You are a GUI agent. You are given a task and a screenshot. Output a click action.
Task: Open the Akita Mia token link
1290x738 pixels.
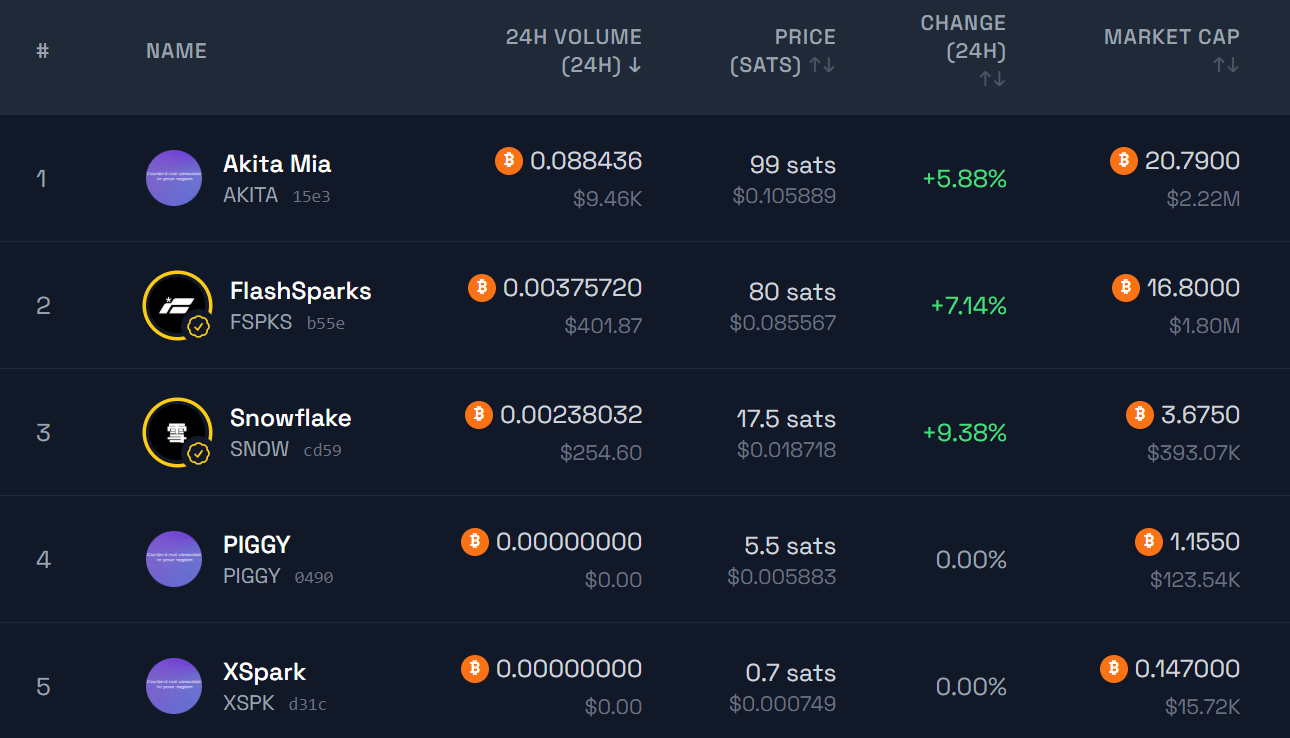click(x=277, y=164)
